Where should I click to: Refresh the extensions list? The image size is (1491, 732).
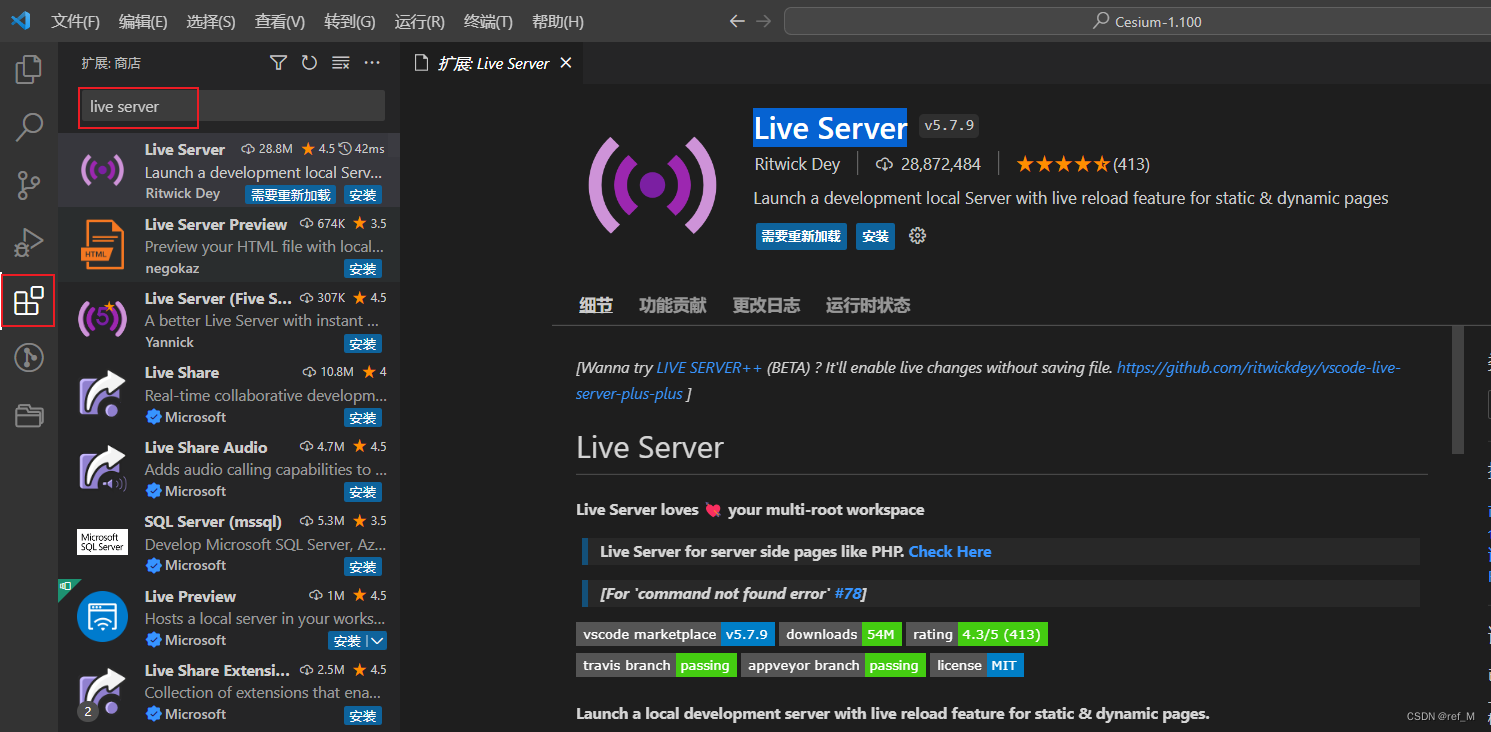[x=308, y=62]
